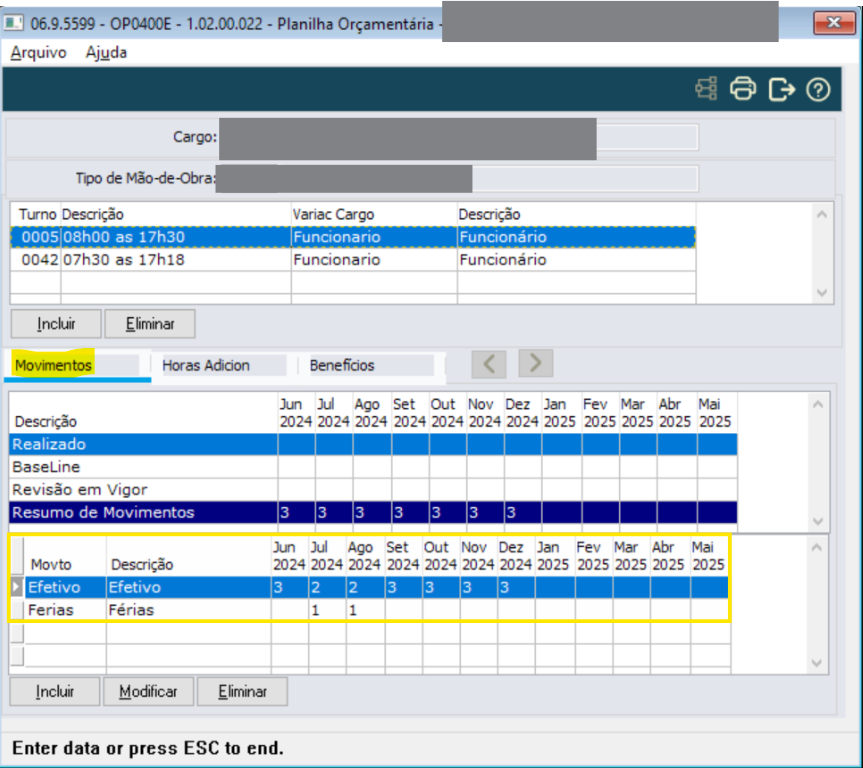Click scroll down arrow of Turno table

click(x=822, y=292)
